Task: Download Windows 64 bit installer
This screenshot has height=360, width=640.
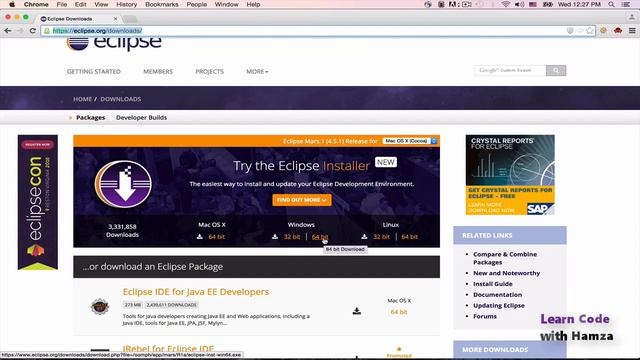Action: tap(320, 237)
